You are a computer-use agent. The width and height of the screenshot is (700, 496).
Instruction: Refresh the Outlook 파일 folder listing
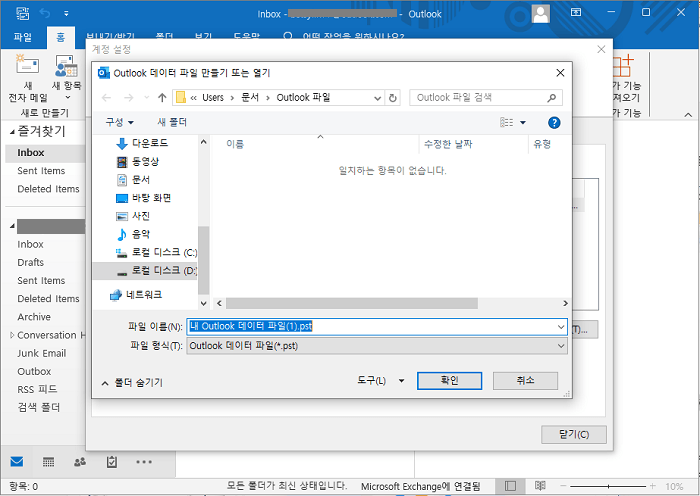coord(392,98)
